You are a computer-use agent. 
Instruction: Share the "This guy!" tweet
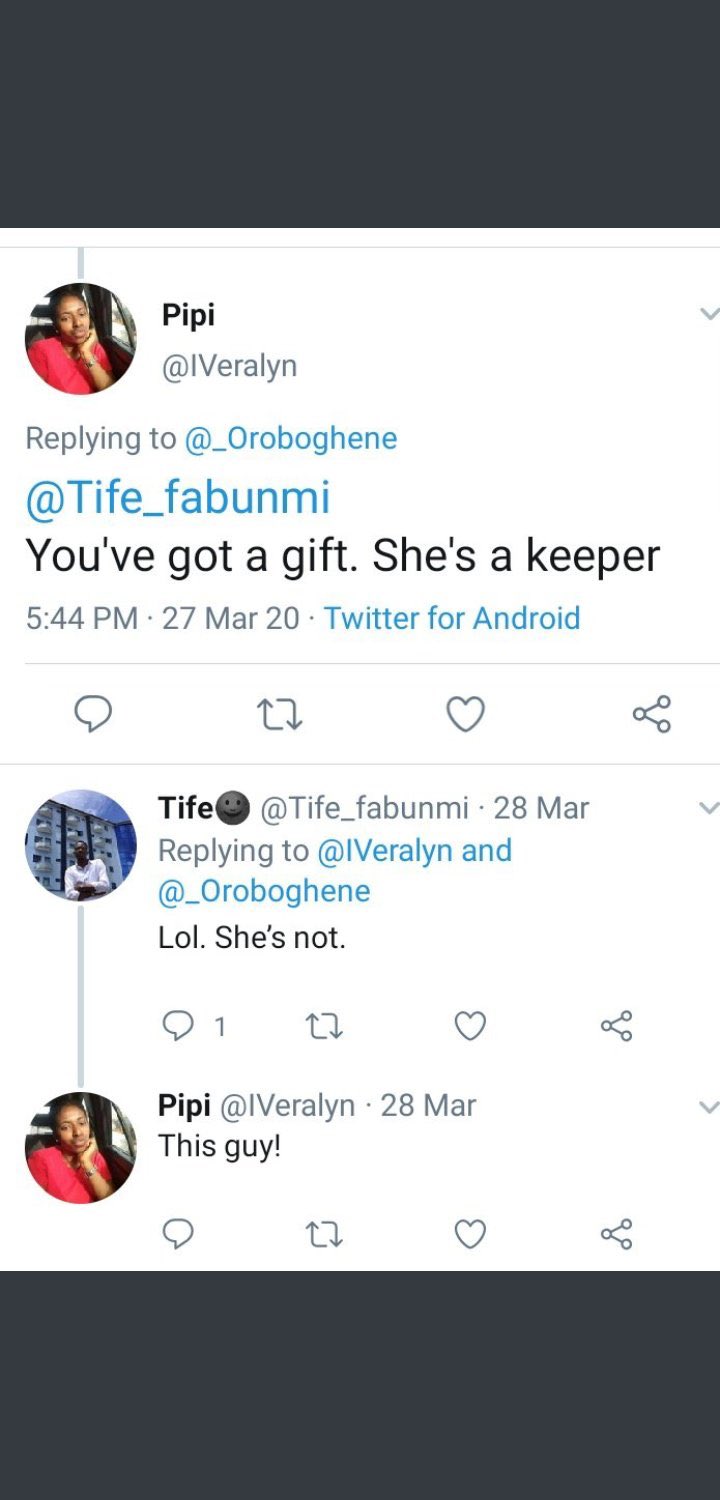[617, 1234]
